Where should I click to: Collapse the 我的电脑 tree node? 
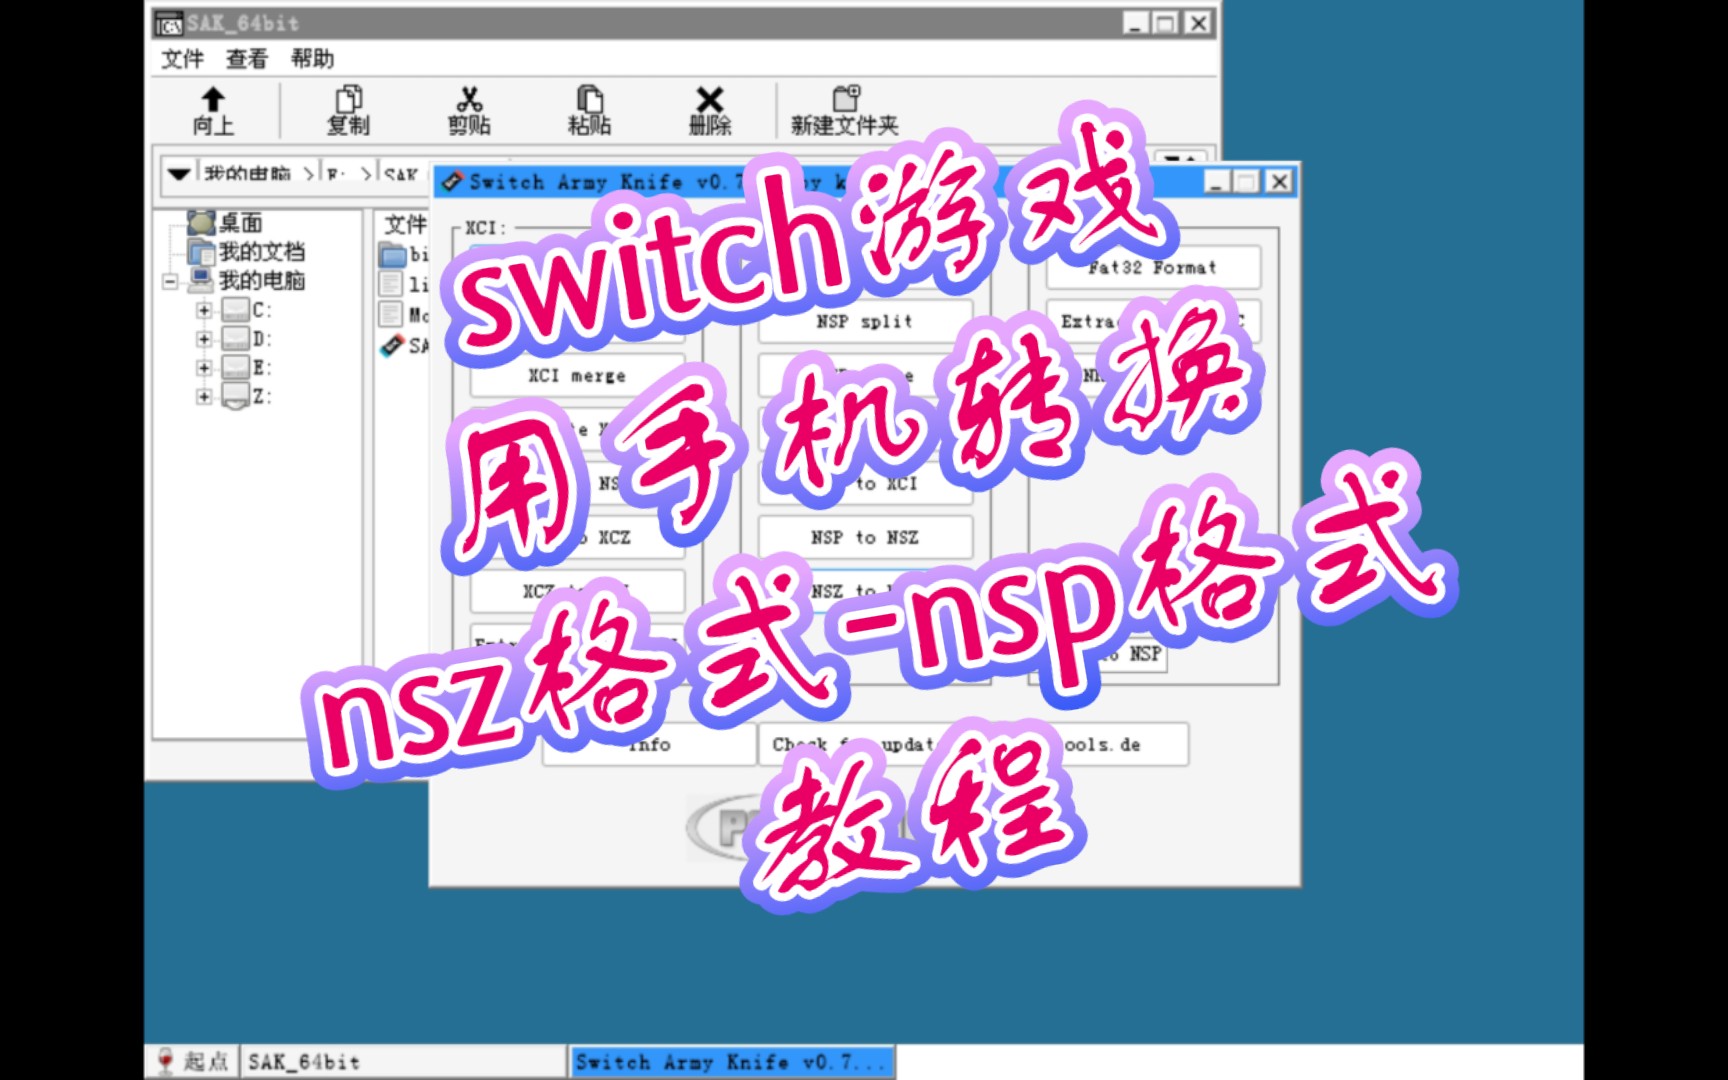pos(172,282)
